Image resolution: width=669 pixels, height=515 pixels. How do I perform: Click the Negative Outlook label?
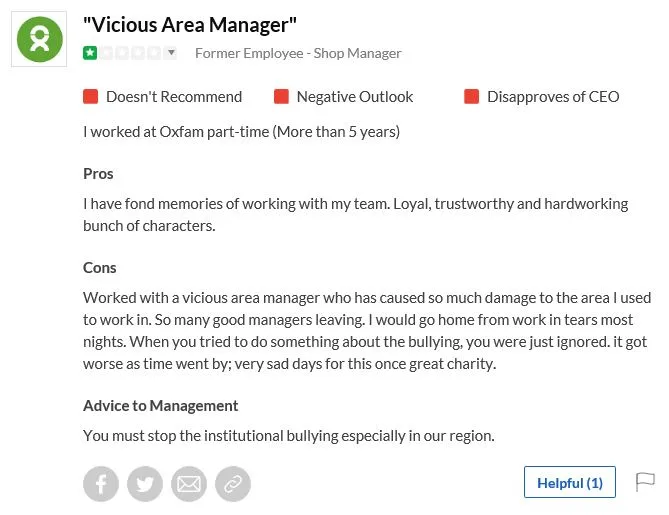pyautogui.click(x=355, y=97)
